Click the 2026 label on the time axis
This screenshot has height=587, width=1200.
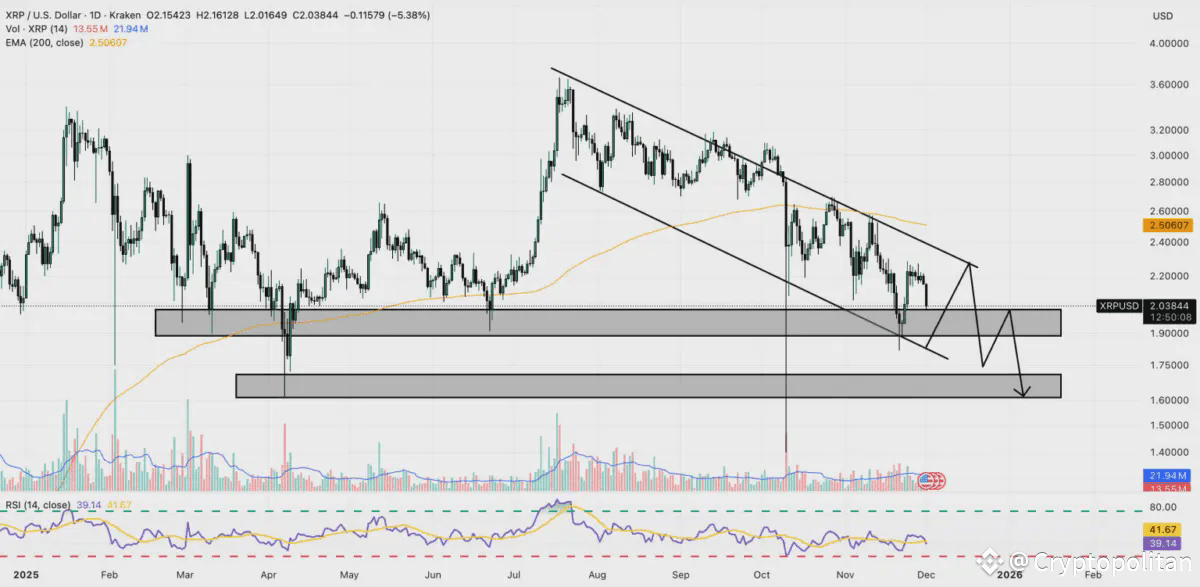pyautogui.click(x=1011, y=575)
